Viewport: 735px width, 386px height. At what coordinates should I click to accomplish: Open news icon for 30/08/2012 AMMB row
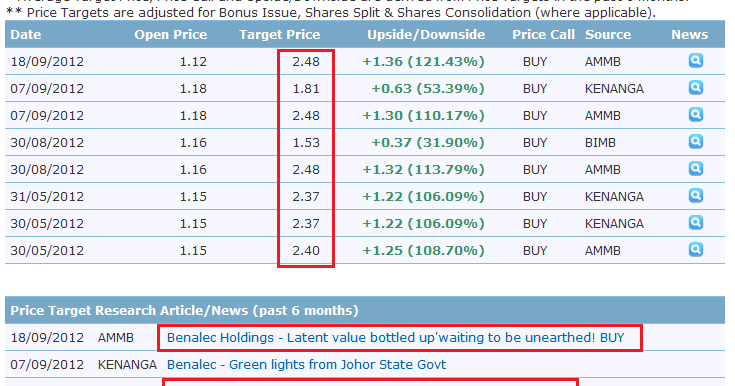point(696,168)
